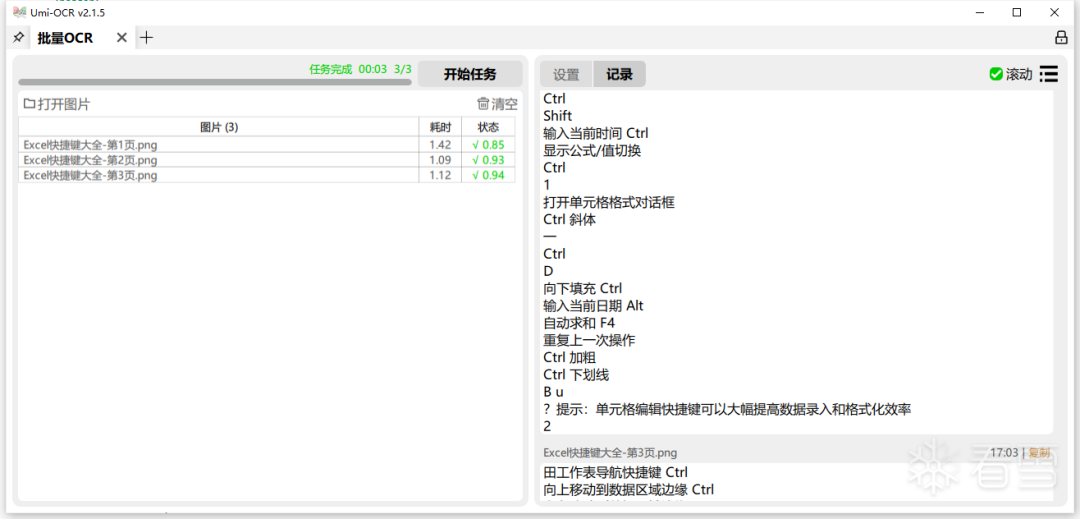Click the 田工作表导航快捷键 Ctrl record line
Viewport: 1080px width, 519px height.
tap(615, 472)
